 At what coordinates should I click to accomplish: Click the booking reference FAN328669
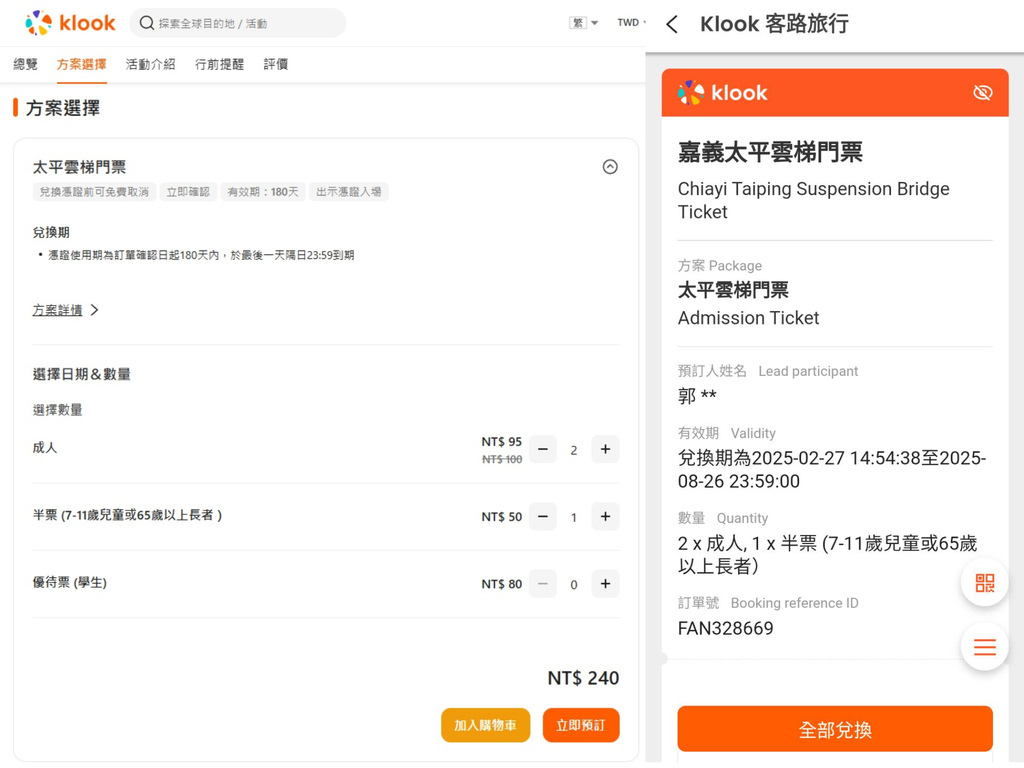[726, 628]
